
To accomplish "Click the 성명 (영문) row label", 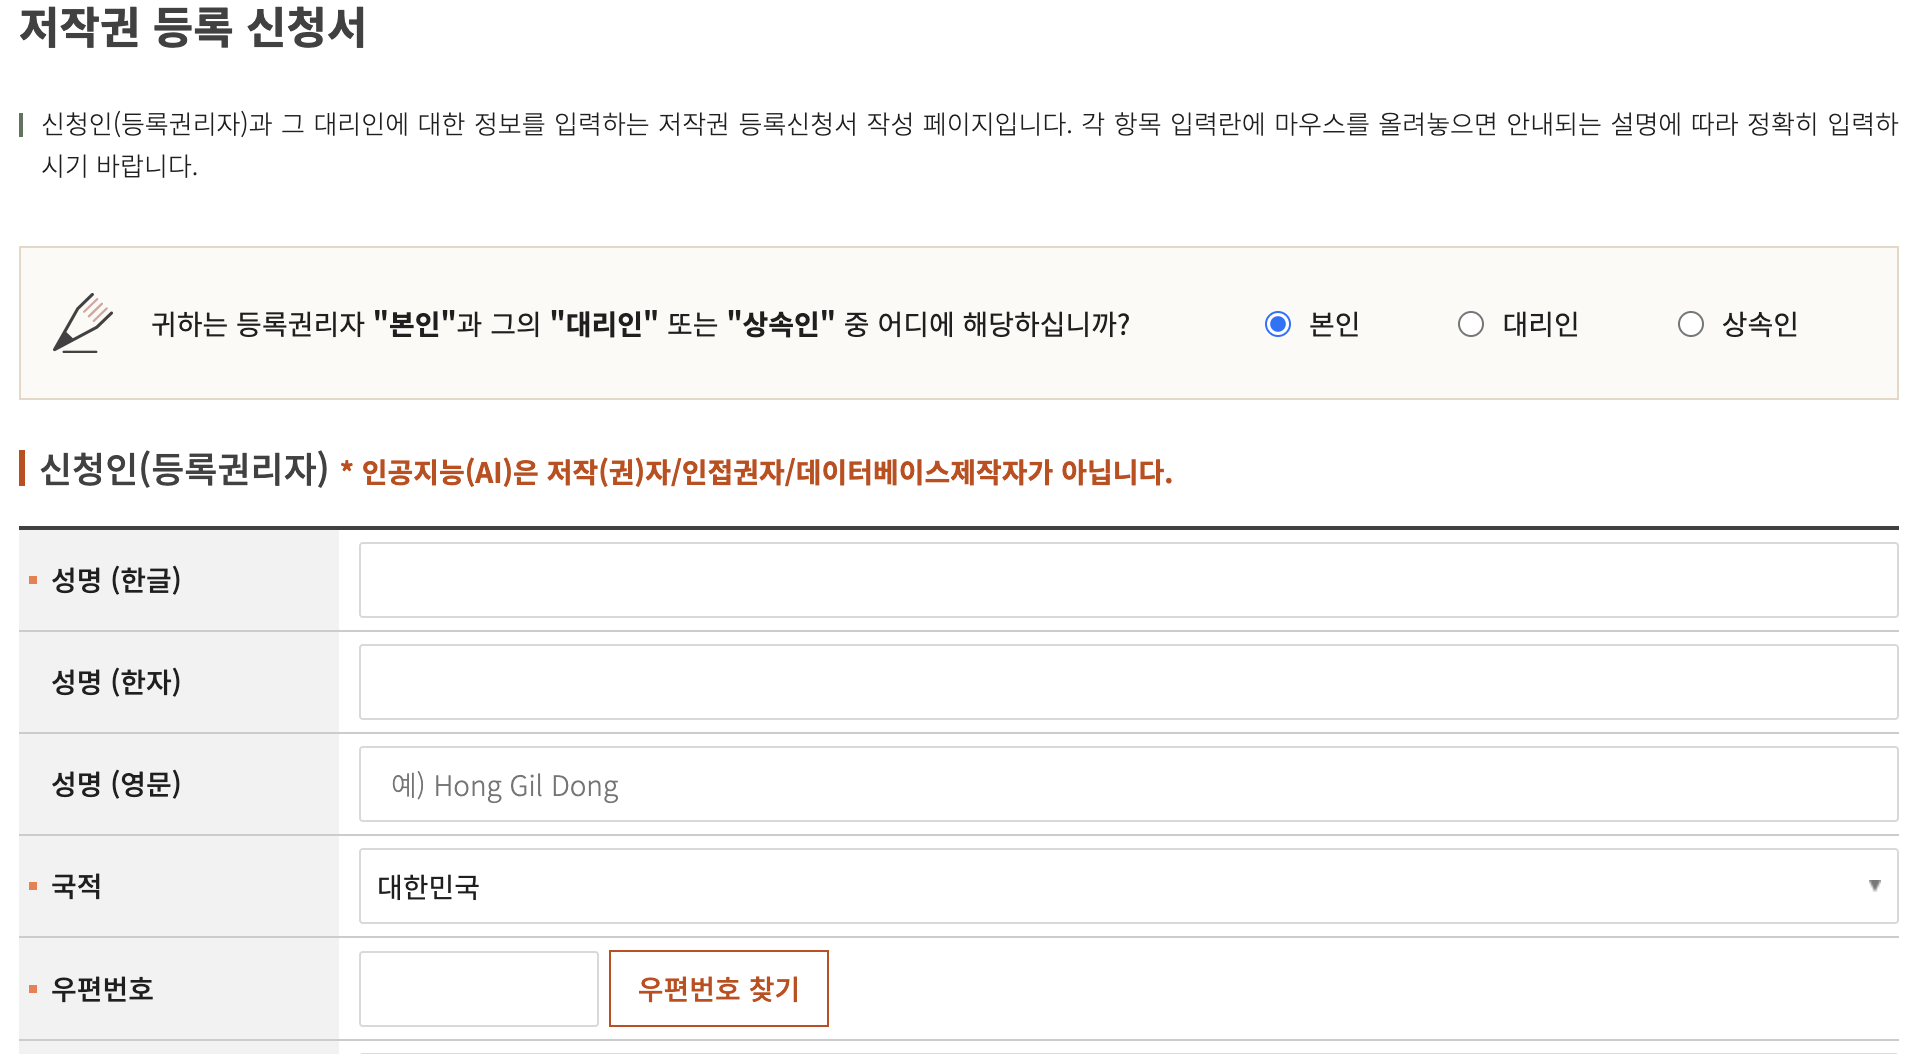I will point(116,784).
